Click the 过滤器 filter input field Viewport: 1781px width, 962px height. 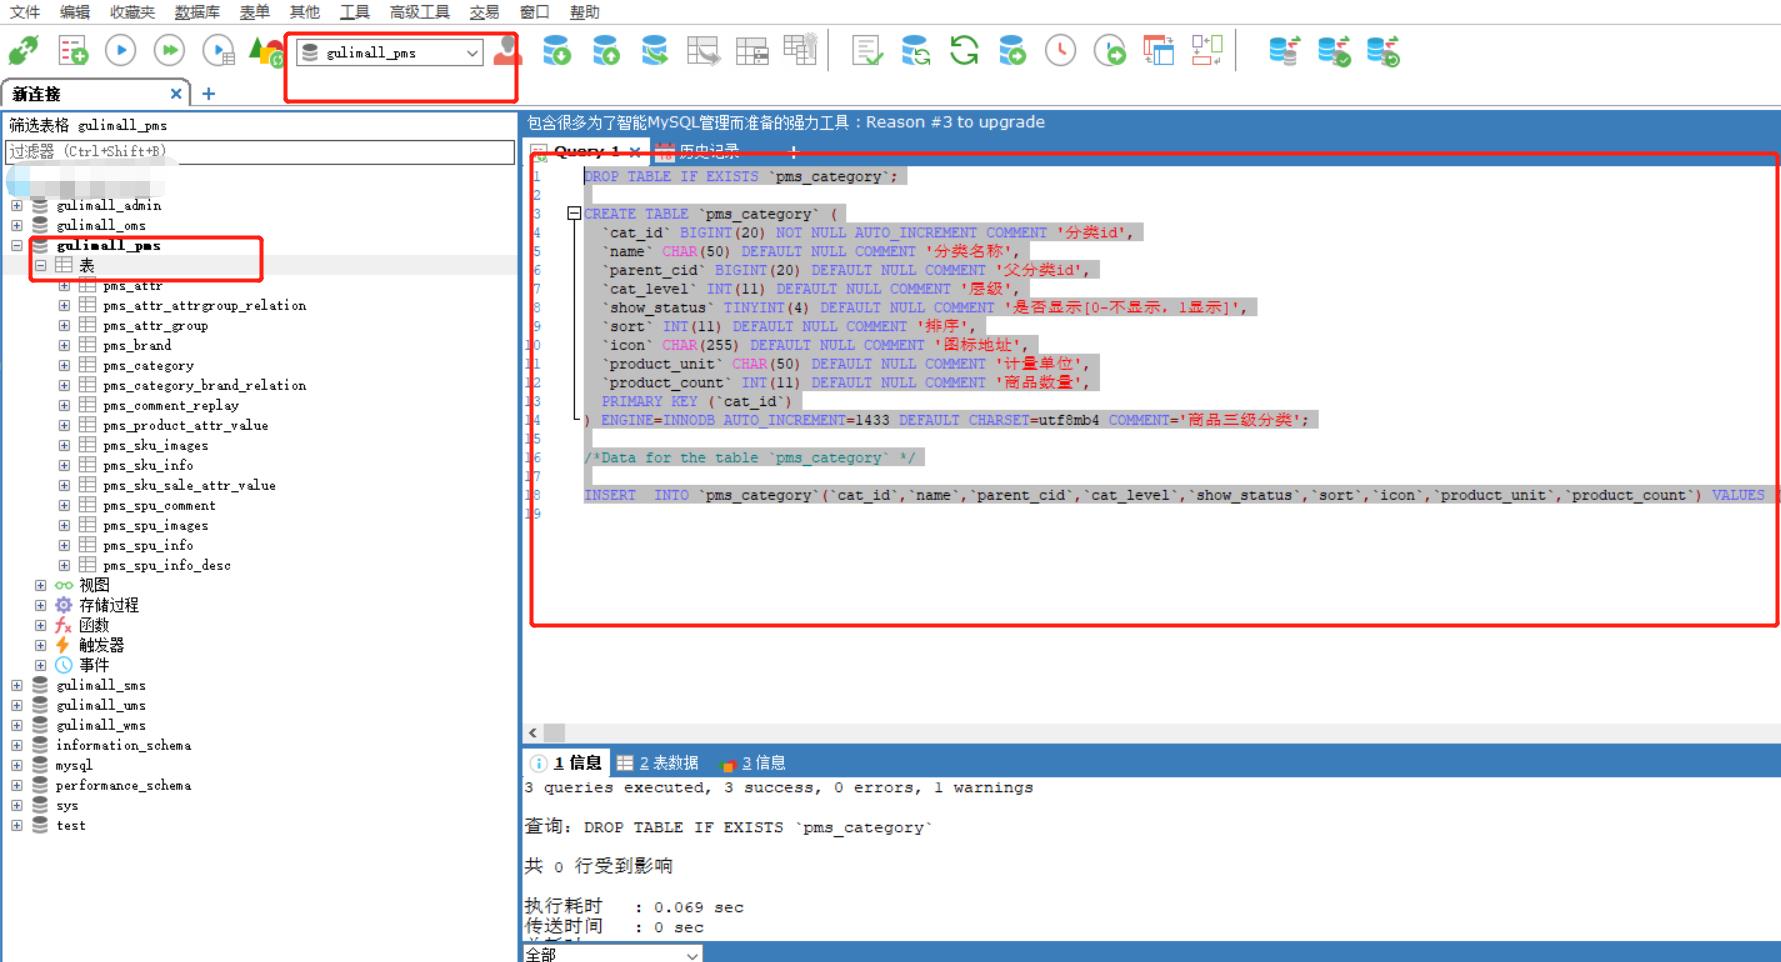[x=260, y=152]
